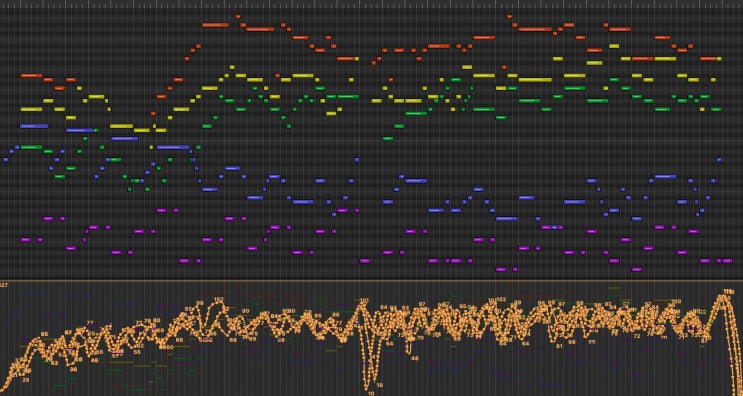Select the first red note at far left
The image size is (743, 396).
(31, 76)
